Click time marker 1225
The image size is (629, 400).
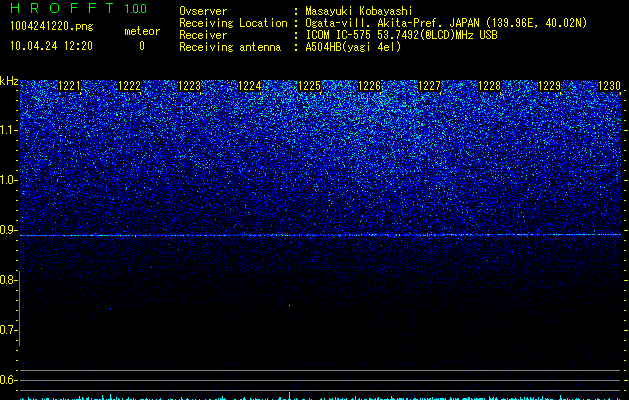coord(309,86)
